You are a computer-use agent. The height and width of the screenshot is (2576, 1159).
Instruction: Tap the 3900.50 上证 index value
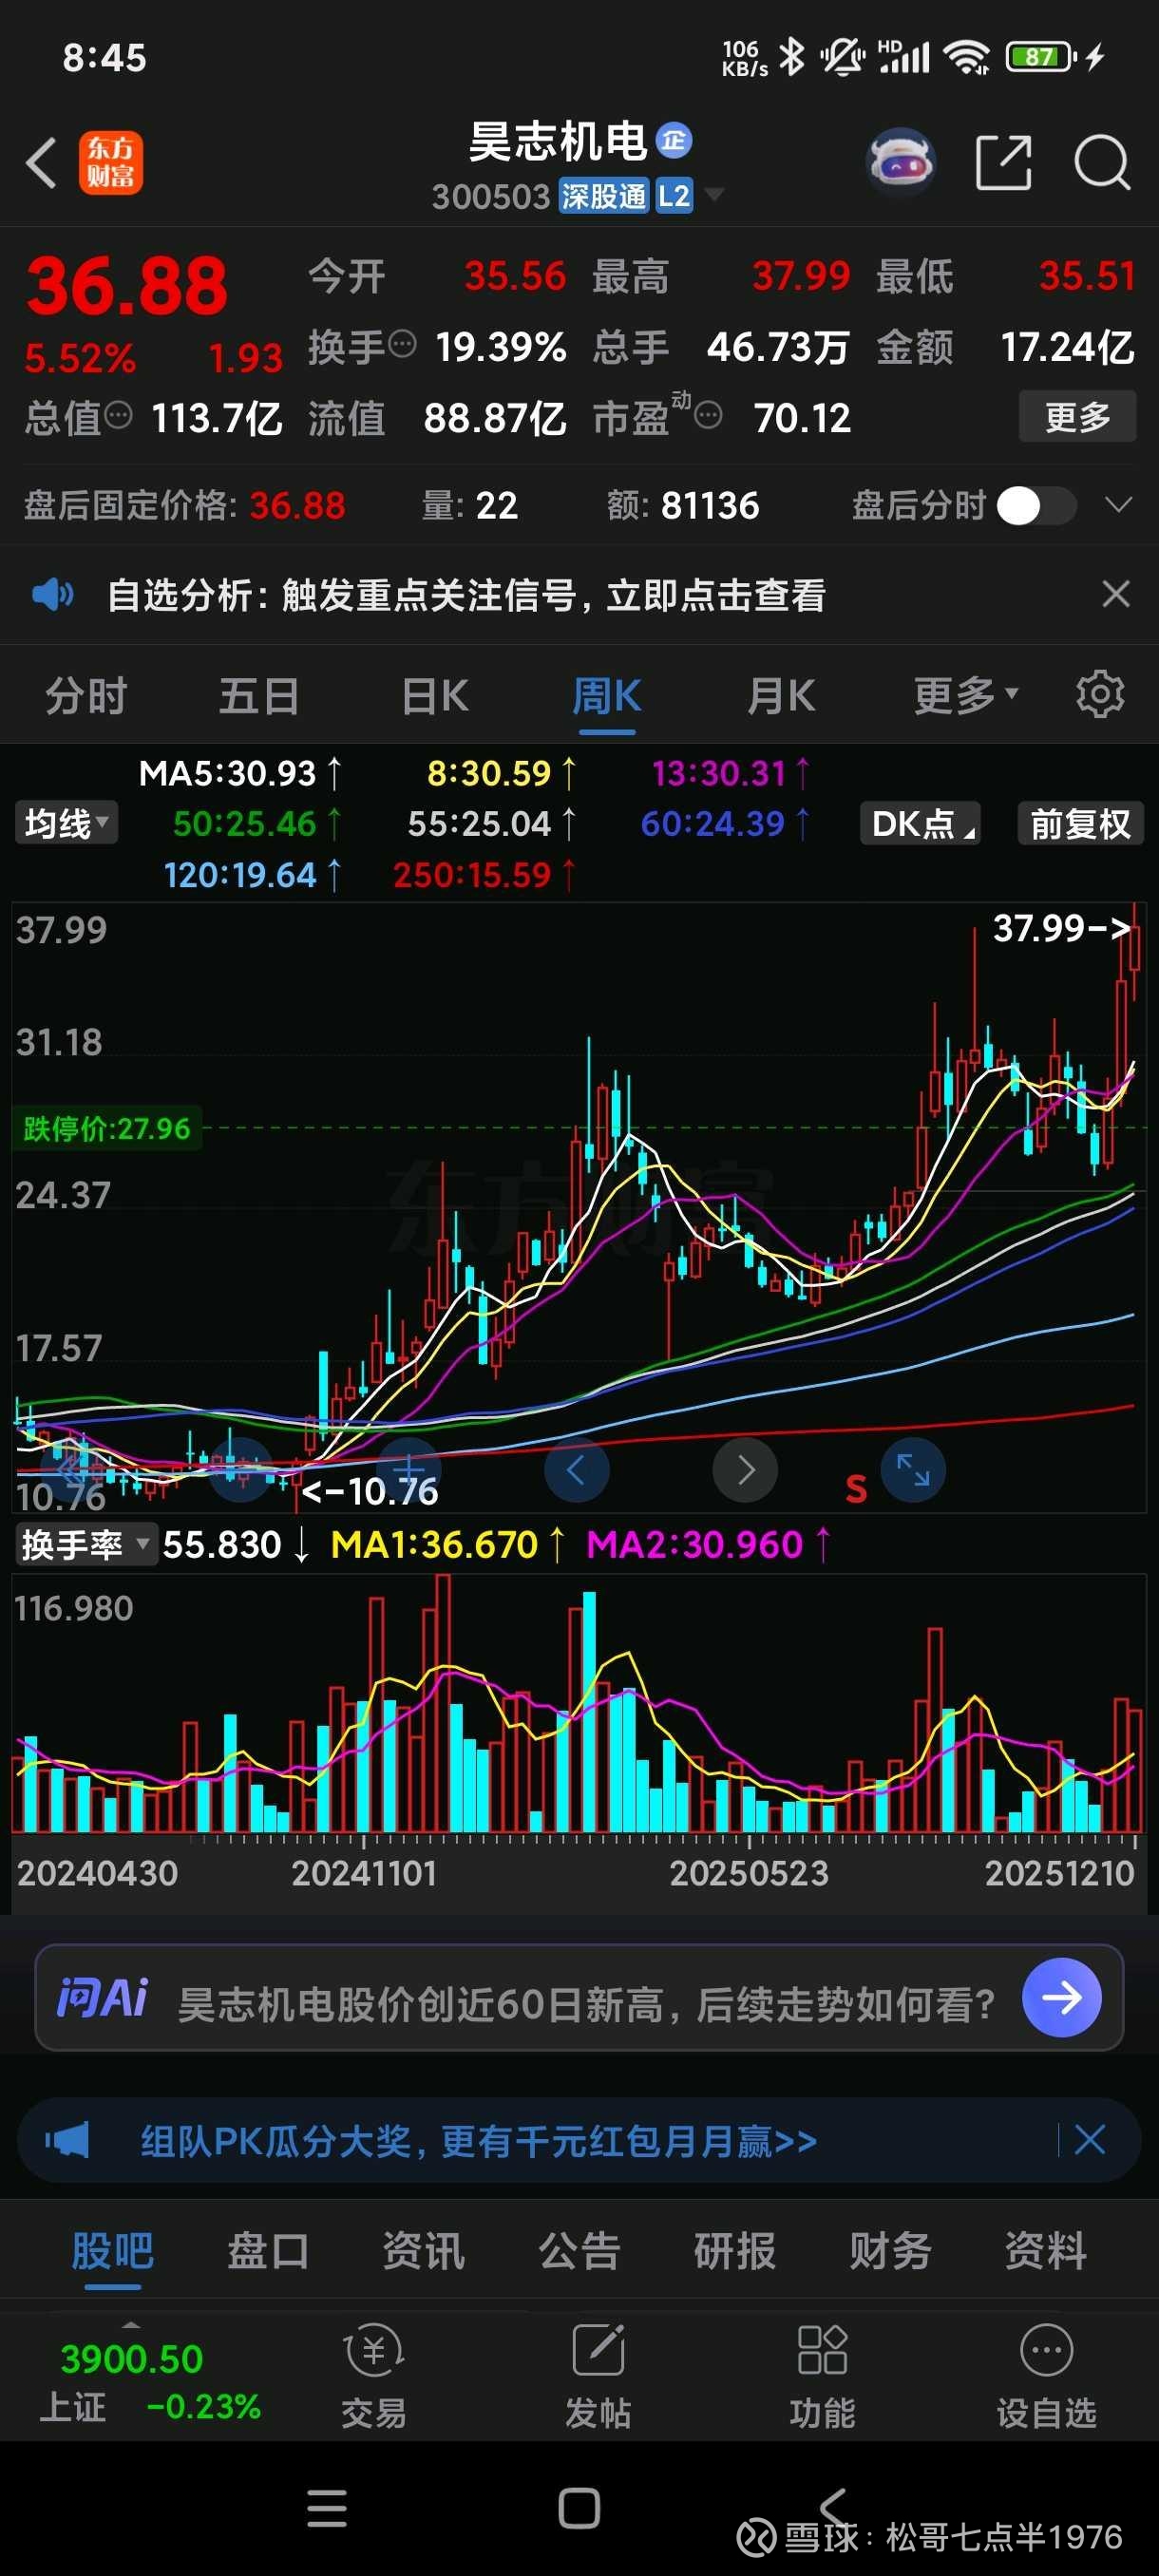132,2358
